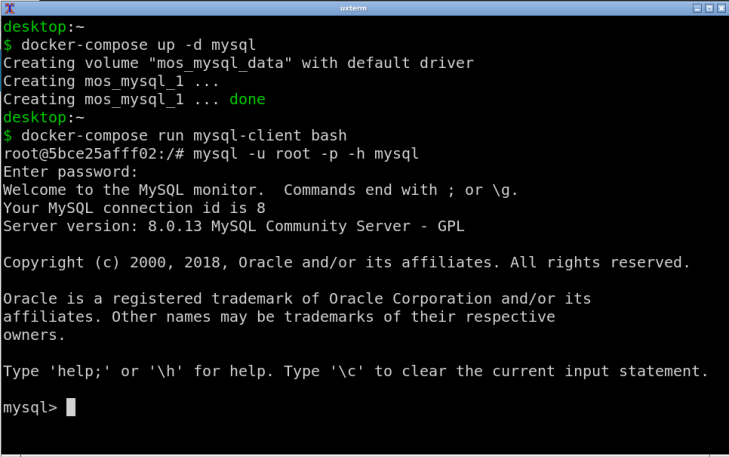Close the uxterm window
The image size is (729, 457).
pyautogui.click(x=721, y=8)
